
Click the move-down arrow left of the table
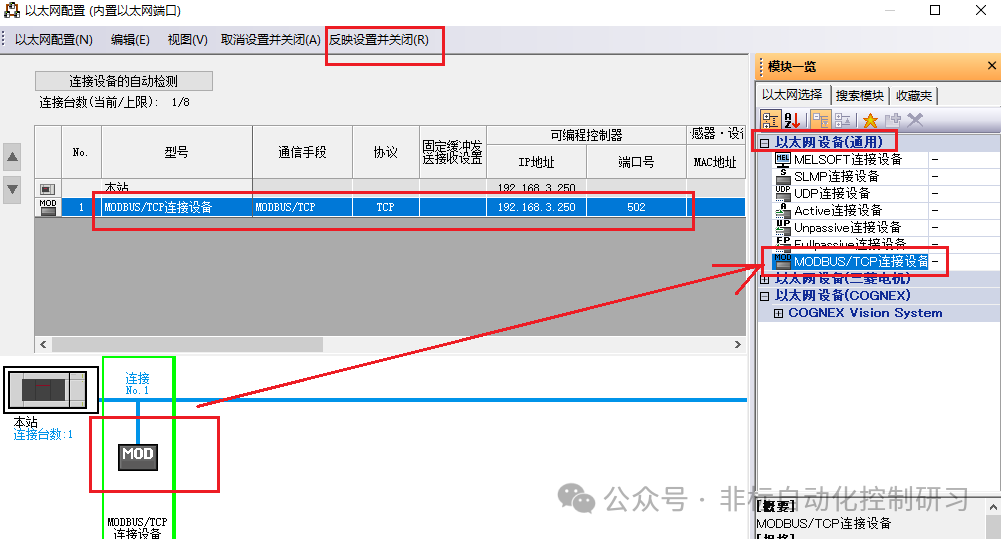pos(12,188)
